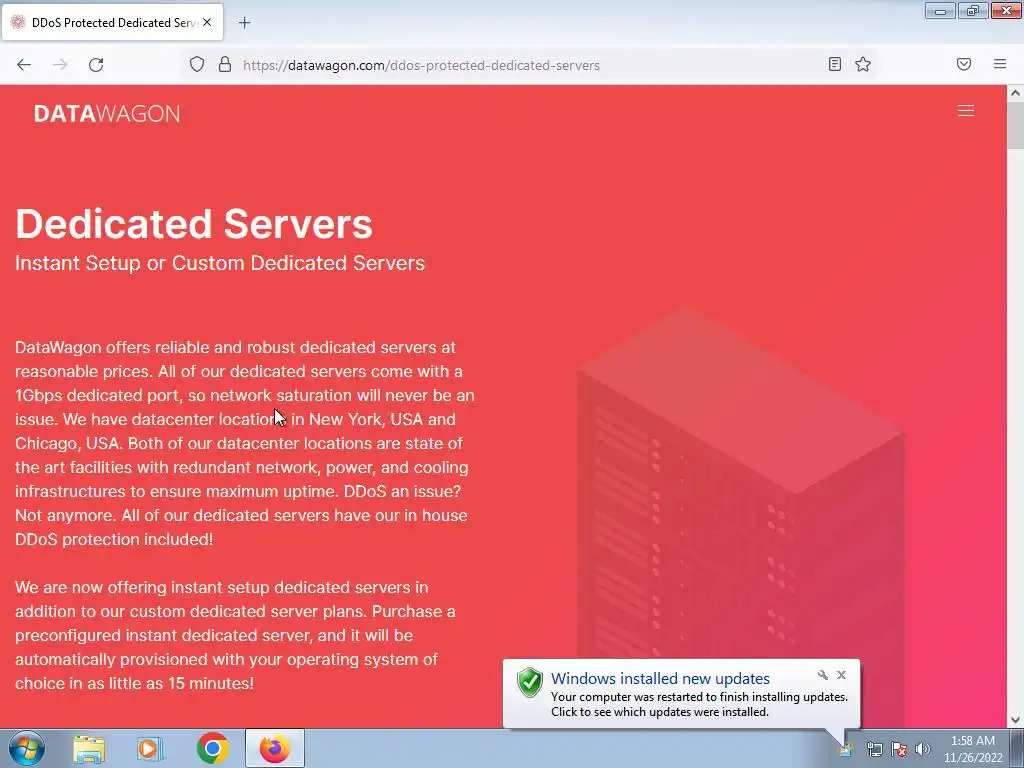Click green shield icon in update notification
This screenshot has width=1024, height=768.
pos(530,683)
